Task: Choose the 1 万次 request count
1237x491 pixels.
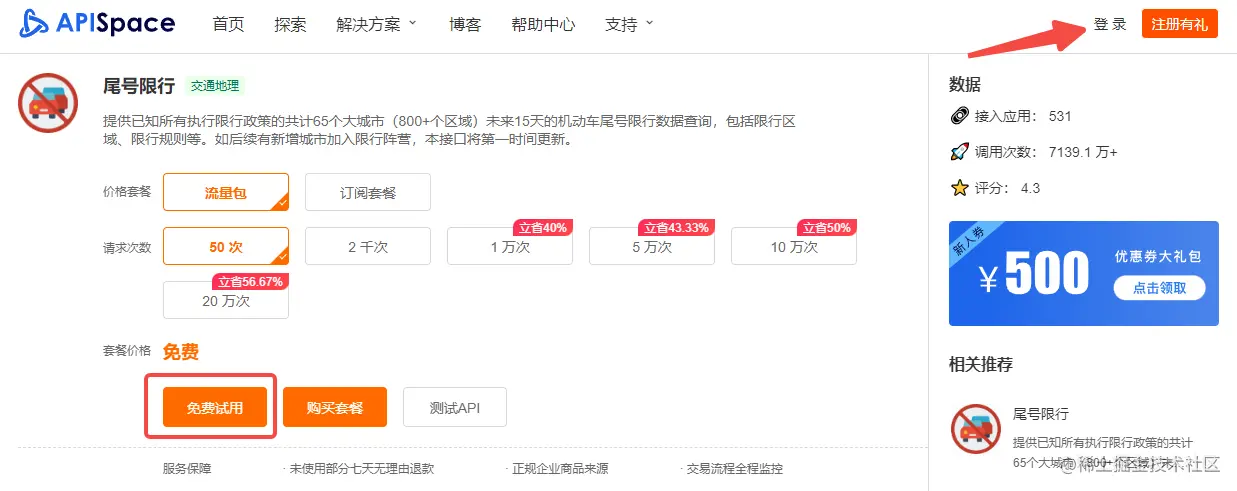Action: (x=510, y=246)
